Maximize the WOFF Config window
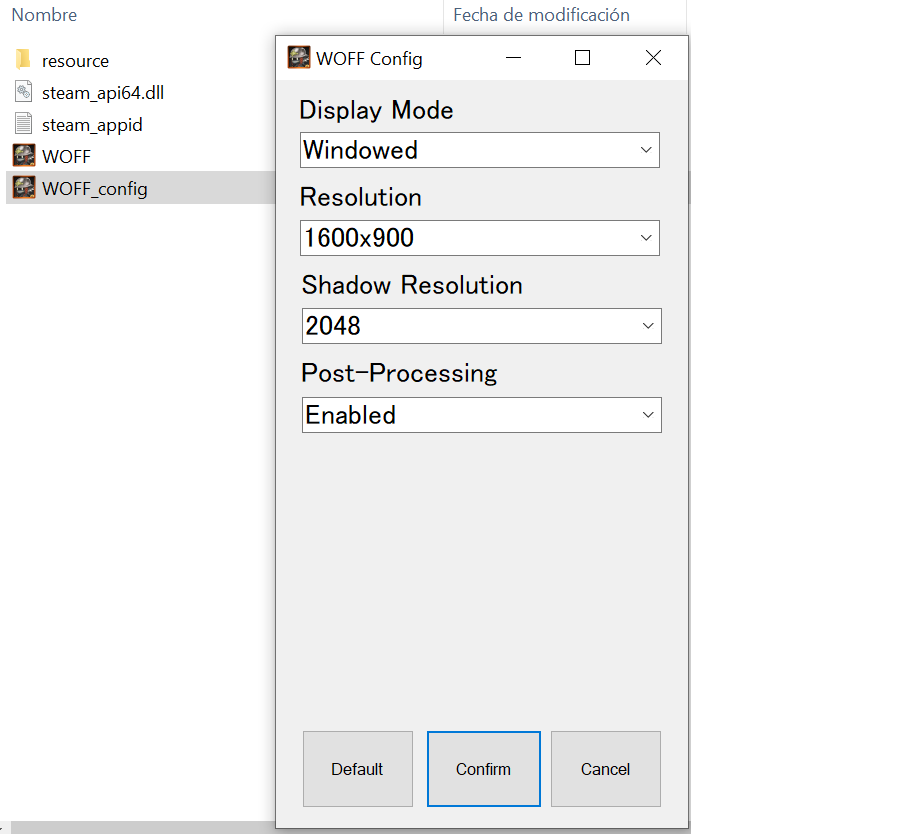897x834 pixels. [583, 58]
